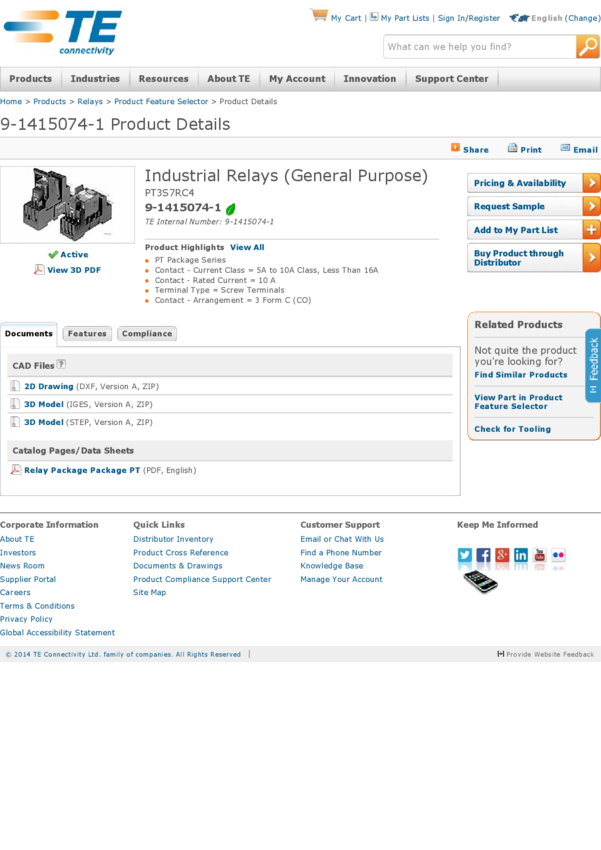Open the 2D Drawing DXF file link
Image resolution: width=601 pixels, height=850 pixels.
coord(49,387)
